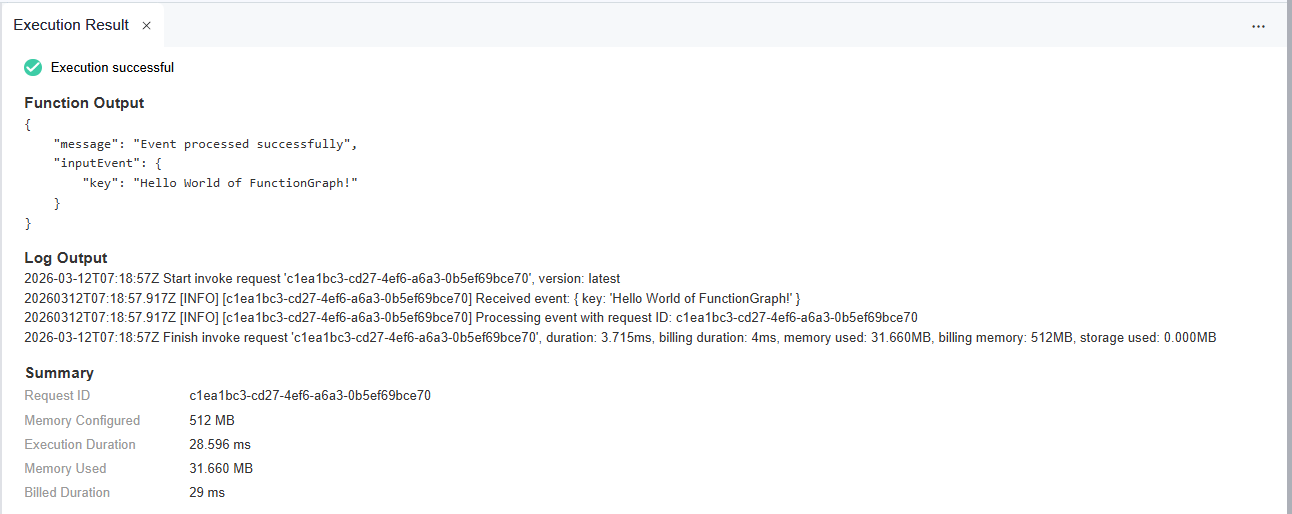The image size is (1292, 514).
Task: Click the "Hello World of FunctionGraph!" JSON value
Action: click(247, 183)
